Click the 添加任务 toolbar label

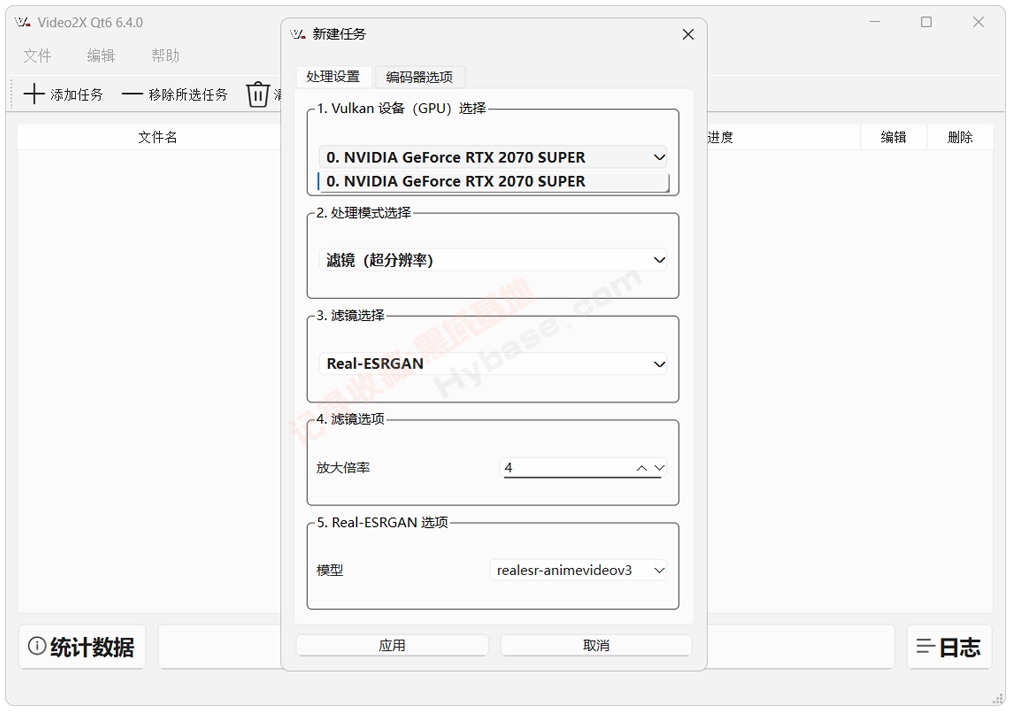77,95
